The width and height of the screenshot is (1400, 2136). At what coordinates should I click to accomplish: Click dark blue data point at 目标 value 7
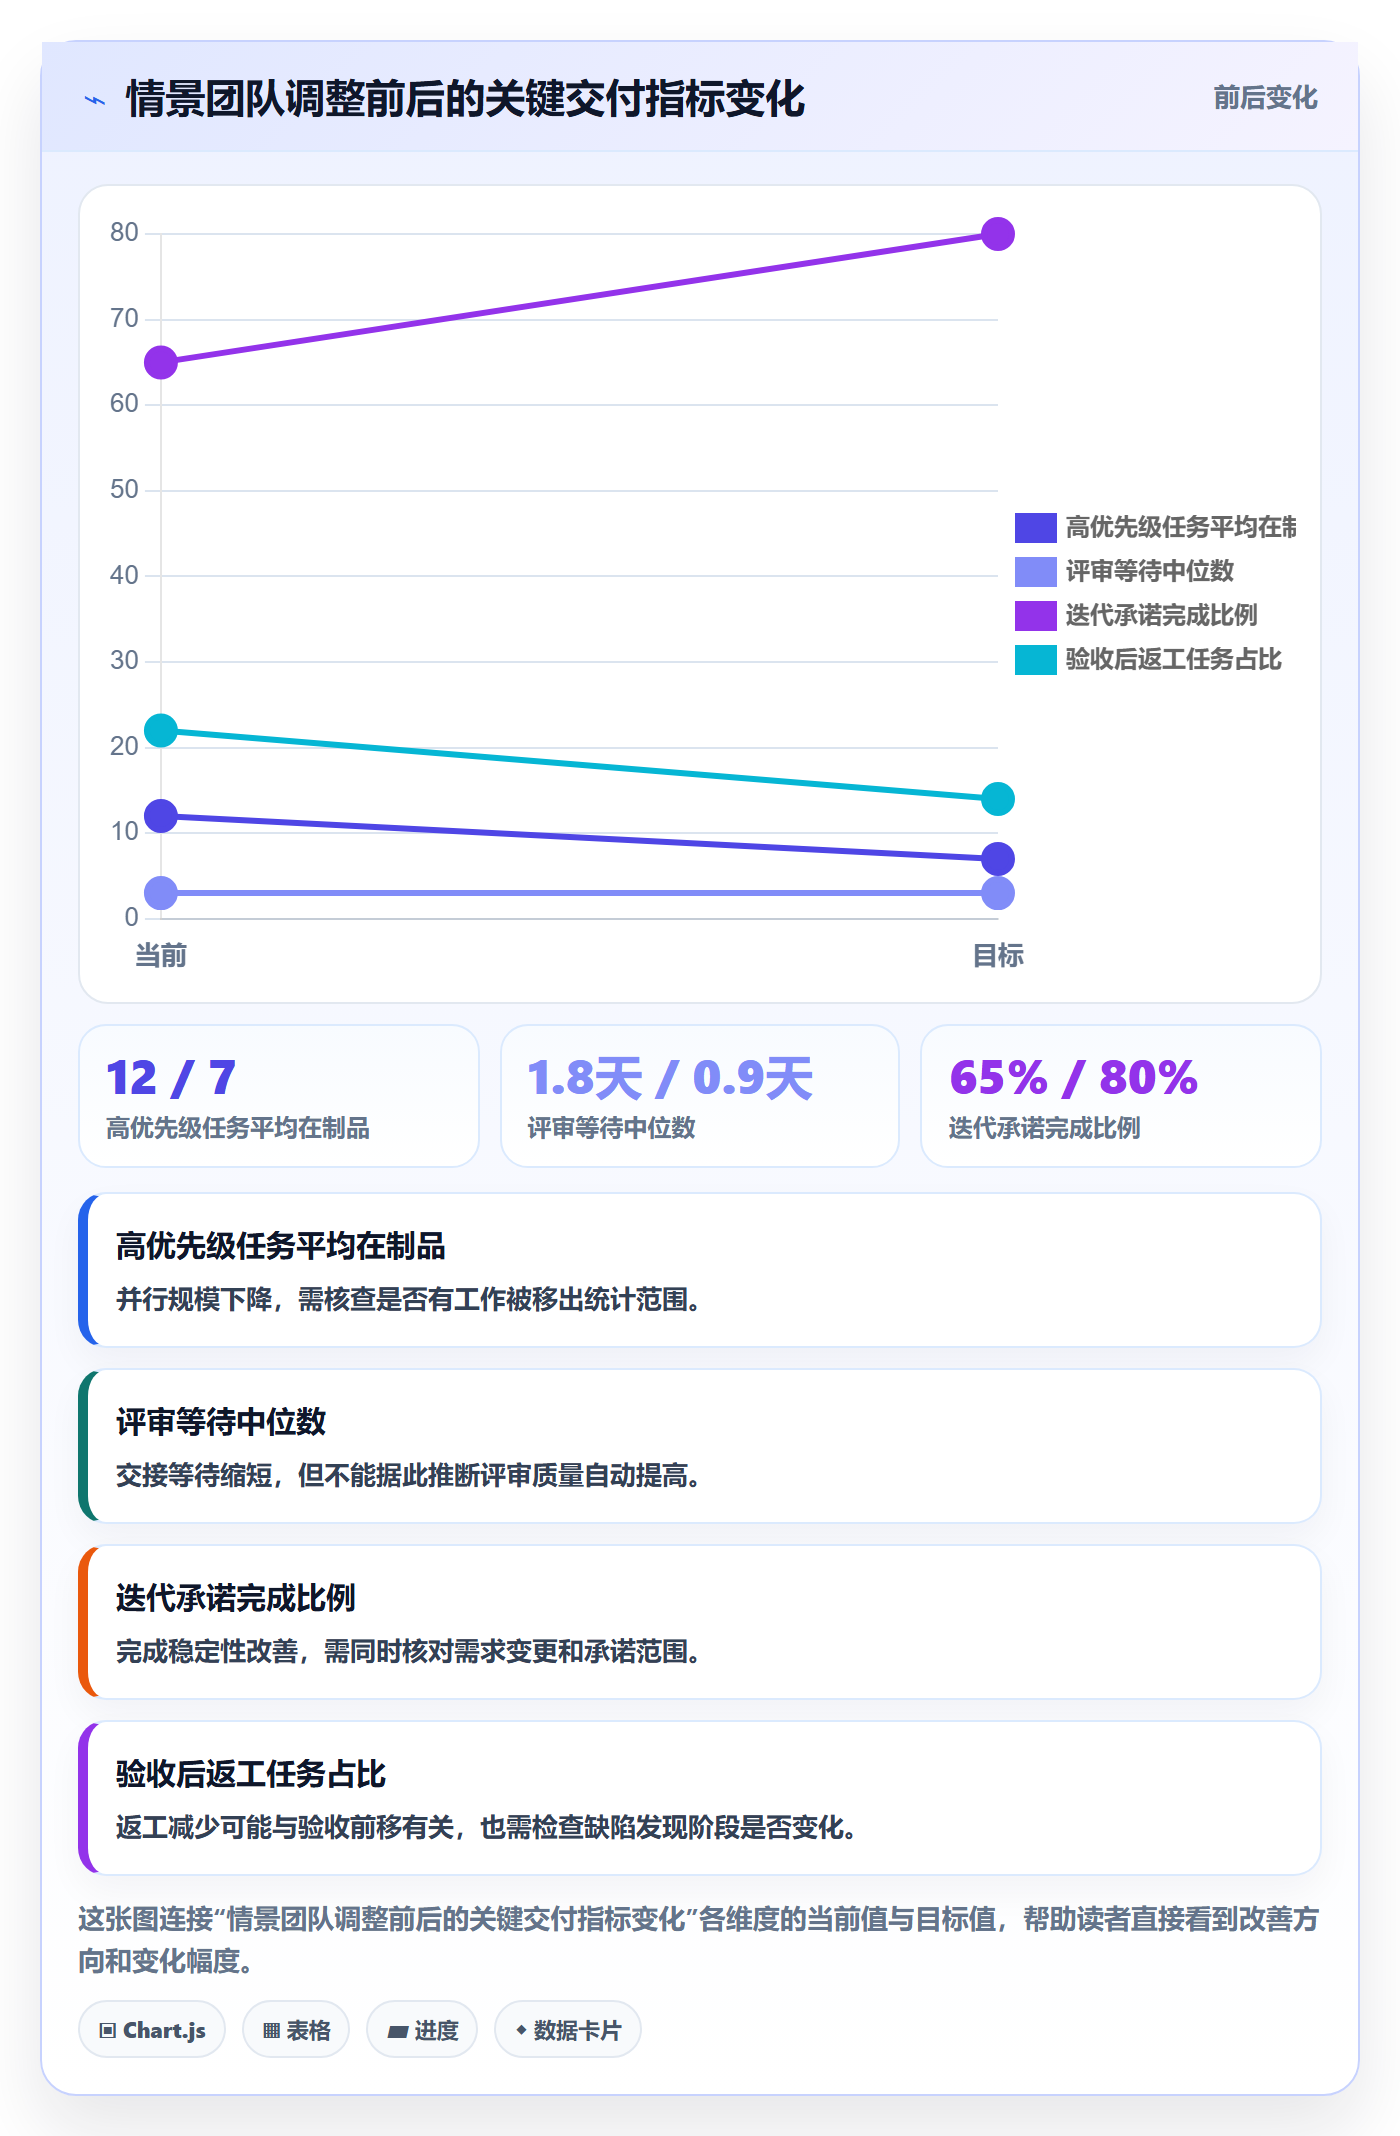click(x=998, y=859)
